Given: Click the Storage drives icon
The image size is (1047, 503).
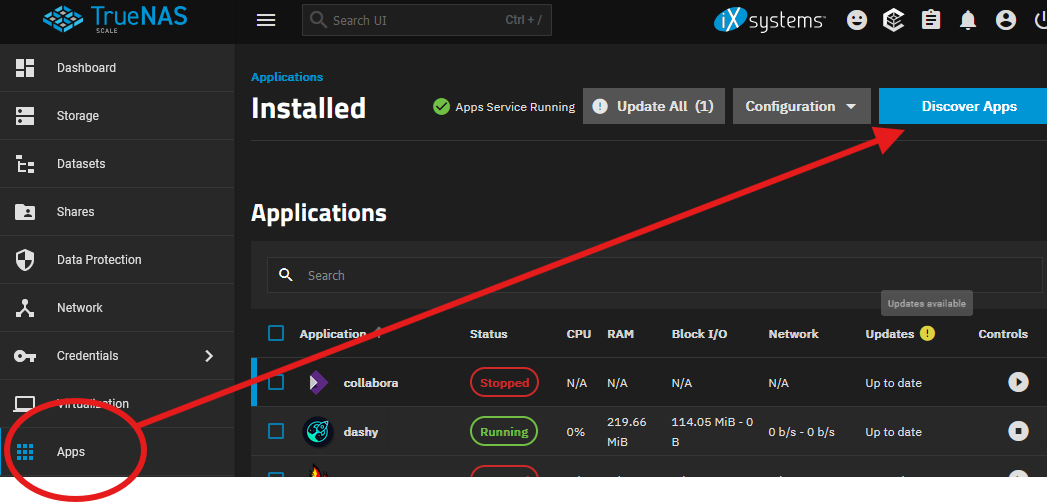Looking at the screenshot, I should [25, 116].
